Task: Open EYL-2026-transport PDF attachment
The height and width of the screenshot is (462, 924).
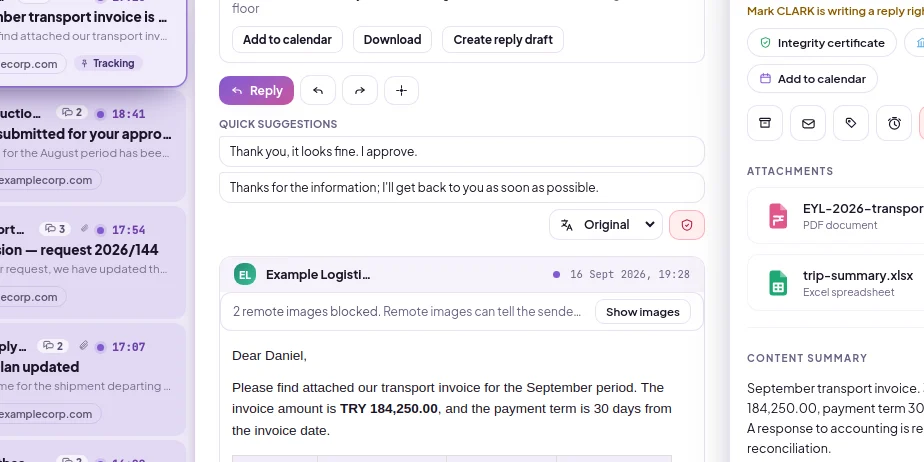Action: pyautogui.click(x=836, y=216)
